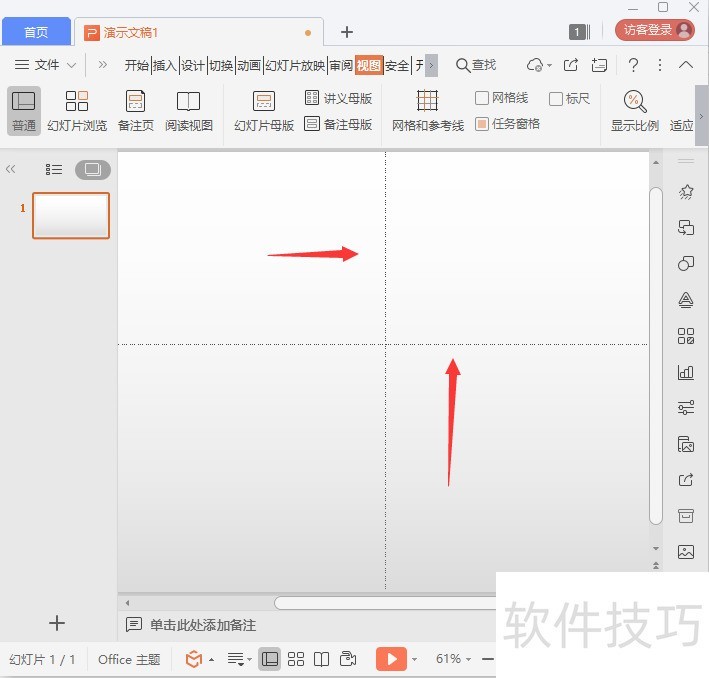The image size is (709, 678).
Task: Enable the Gridlines (网格线) checkbox
Action: point(482,98)
